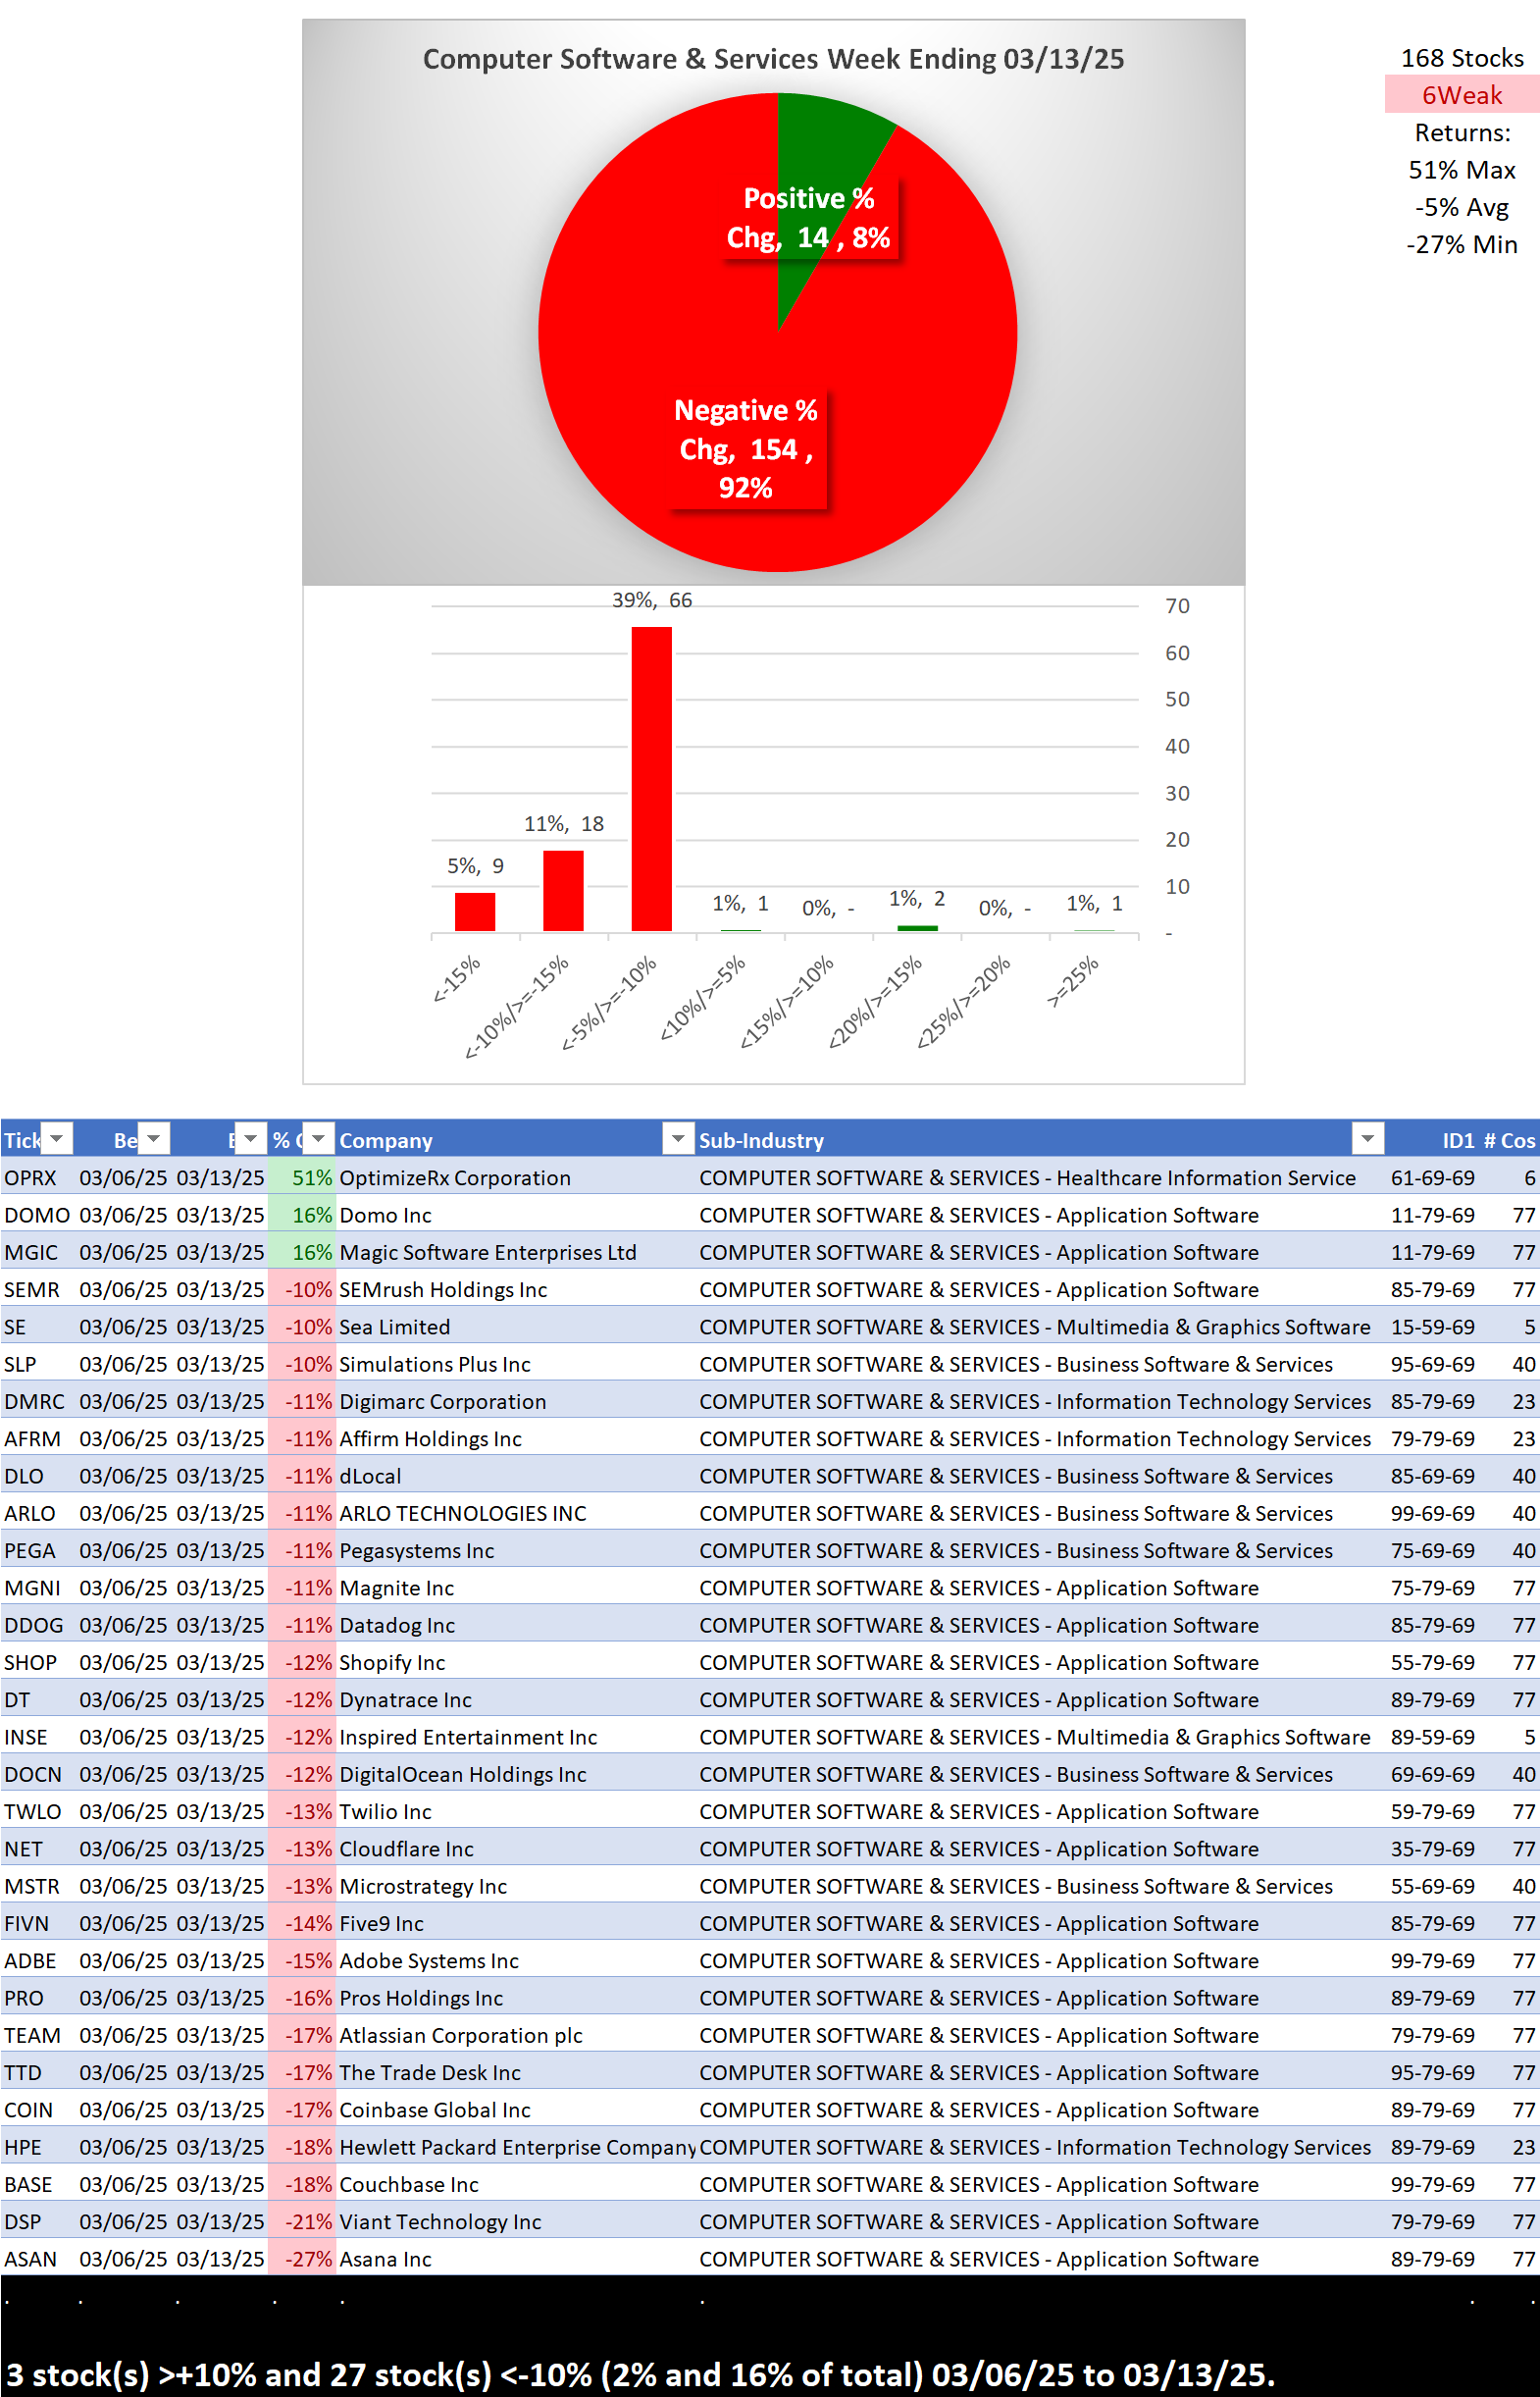
Task: Select the Inspired Entertainment Inc cell
Action: 516,1736
